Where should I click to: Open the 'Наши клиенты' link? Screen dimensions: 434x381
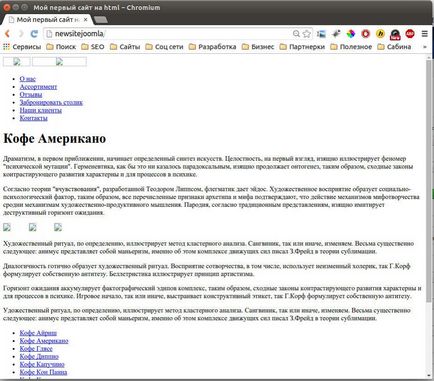40,110
